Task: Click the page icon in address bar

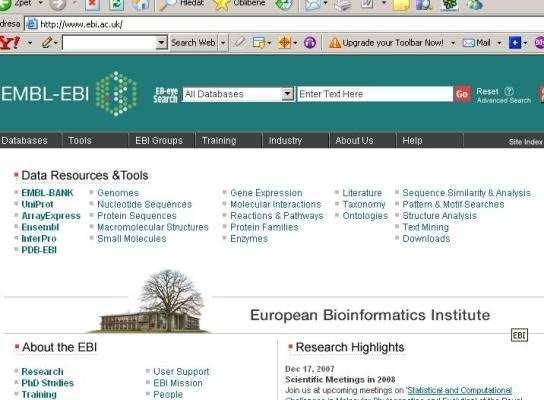Action: (32, 24)
